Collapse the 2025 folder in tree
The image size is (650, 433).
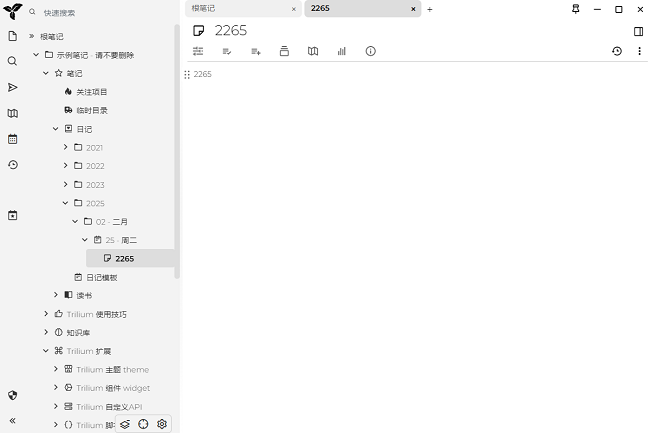[66, 203]
